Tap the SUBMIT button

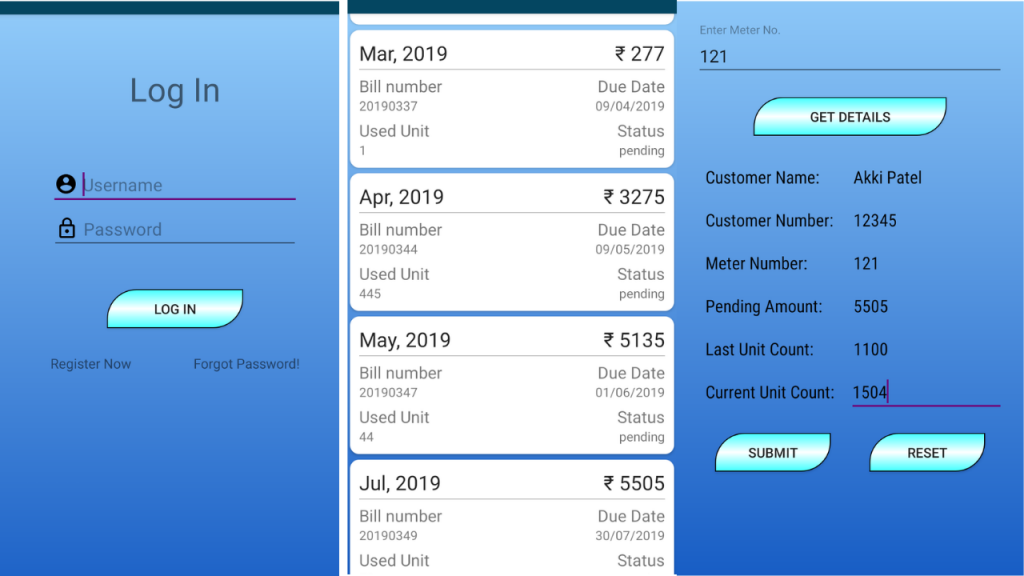click(x=773, y=453)
